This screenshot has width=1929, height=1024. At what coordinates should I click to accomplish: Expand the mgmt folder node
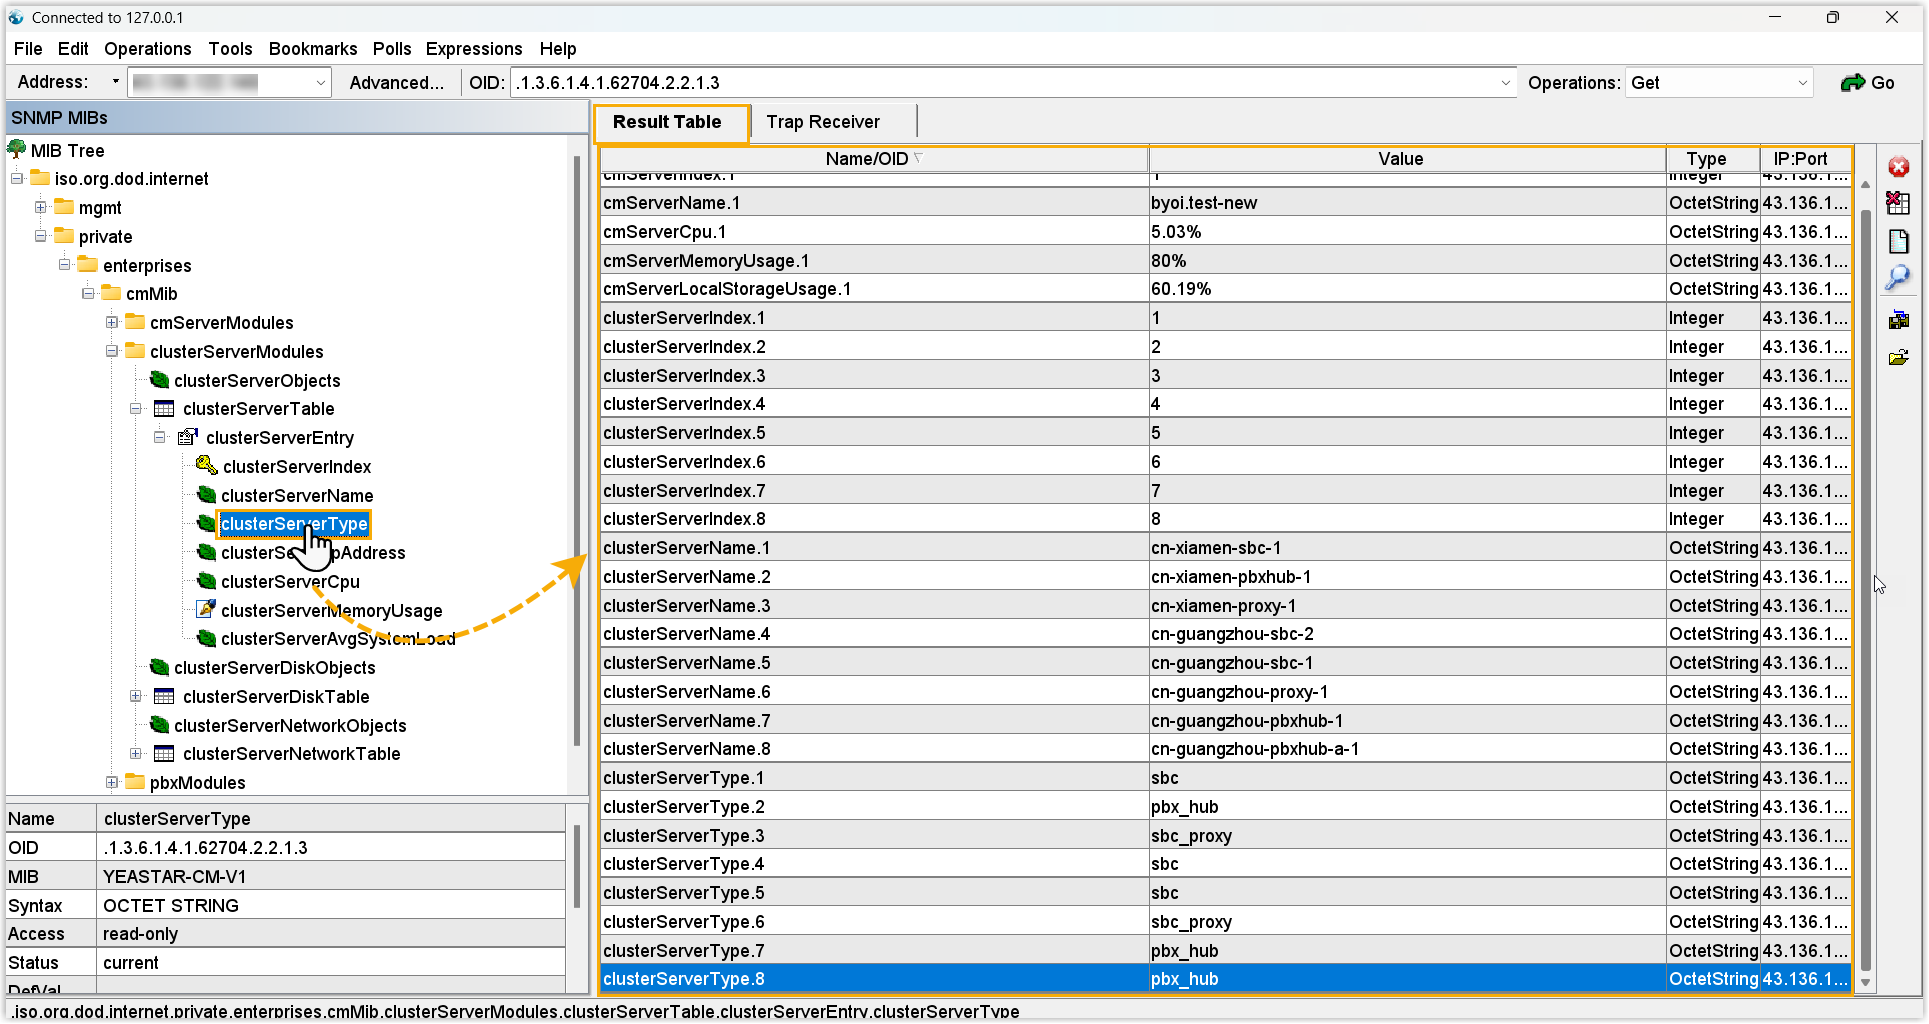coord(41,208)
